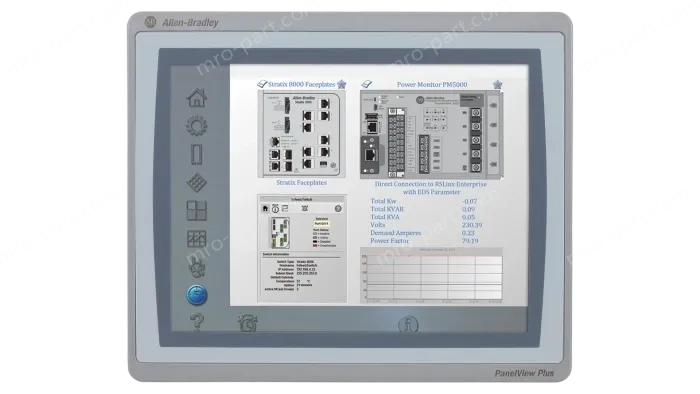Select the Power Monitor PM5000 title
700x394 pixels.
[432, 84]
